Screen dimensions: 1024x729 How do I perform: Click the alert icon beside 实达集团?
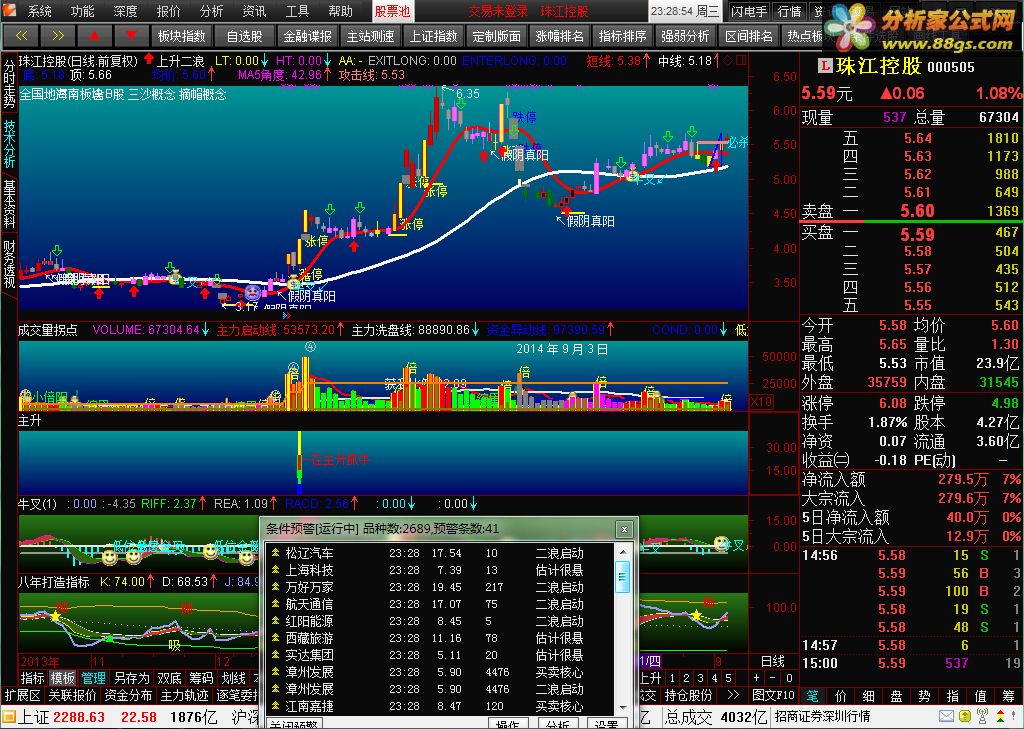point(276,655)
